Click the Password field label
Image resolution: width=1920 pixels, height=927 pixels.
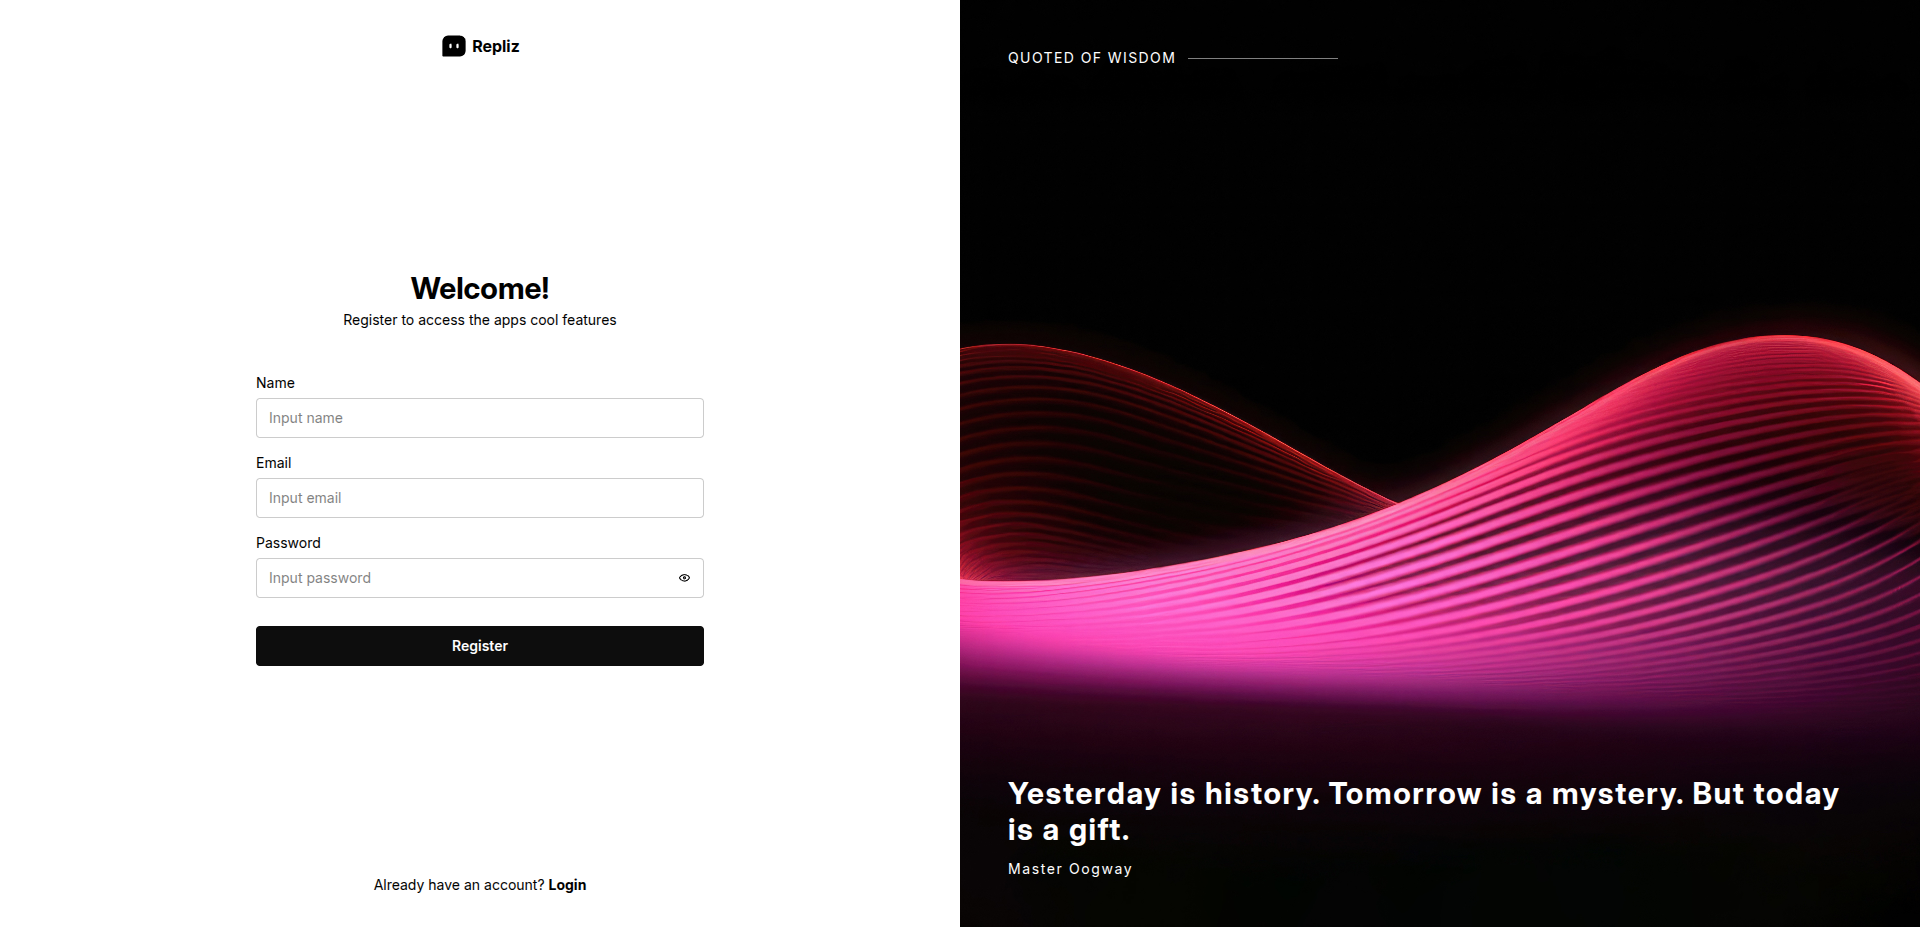point(288,543)
